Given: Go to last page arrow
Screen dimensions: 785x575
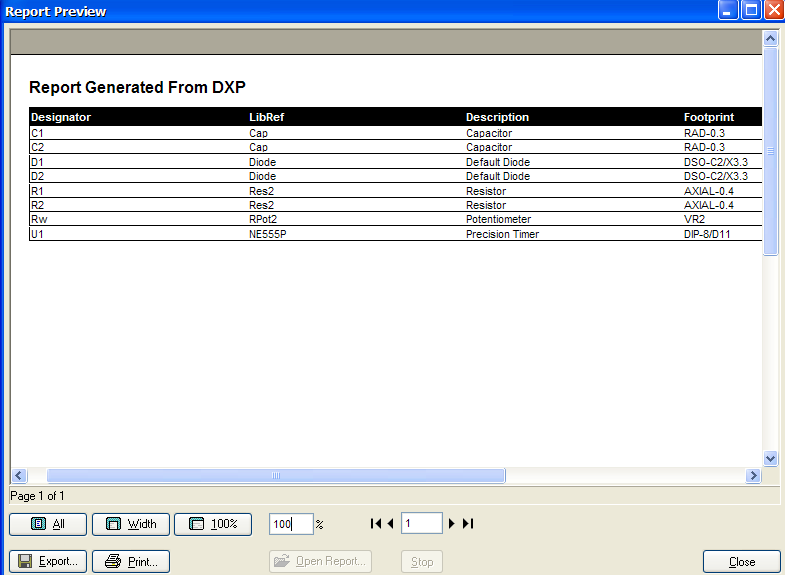Looking at the screenshot, I should pyautogui.click(x=468, y=523).
